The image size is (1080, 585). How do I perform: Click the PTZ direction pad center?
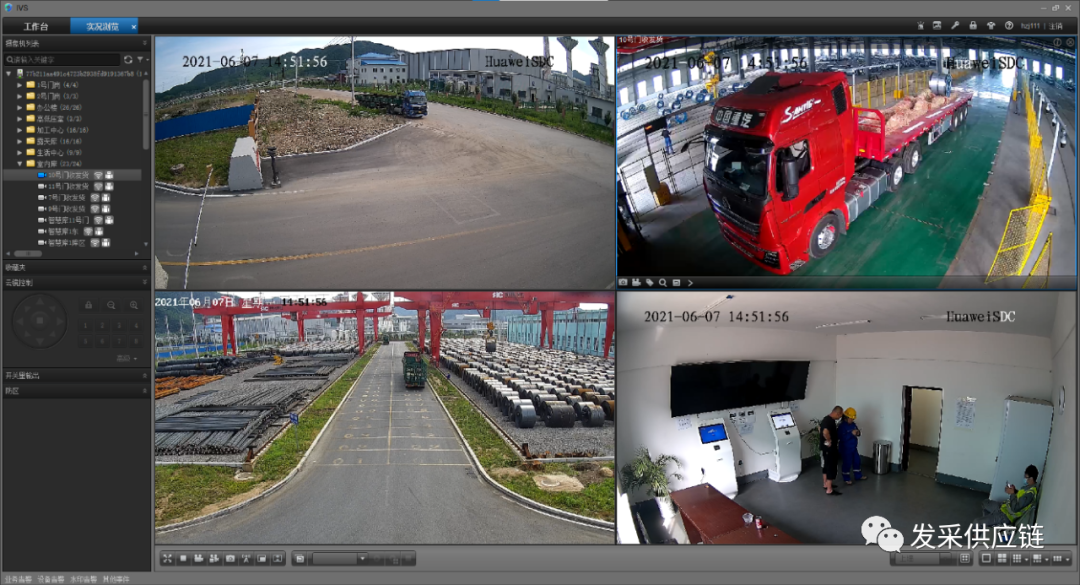[39, 320]
